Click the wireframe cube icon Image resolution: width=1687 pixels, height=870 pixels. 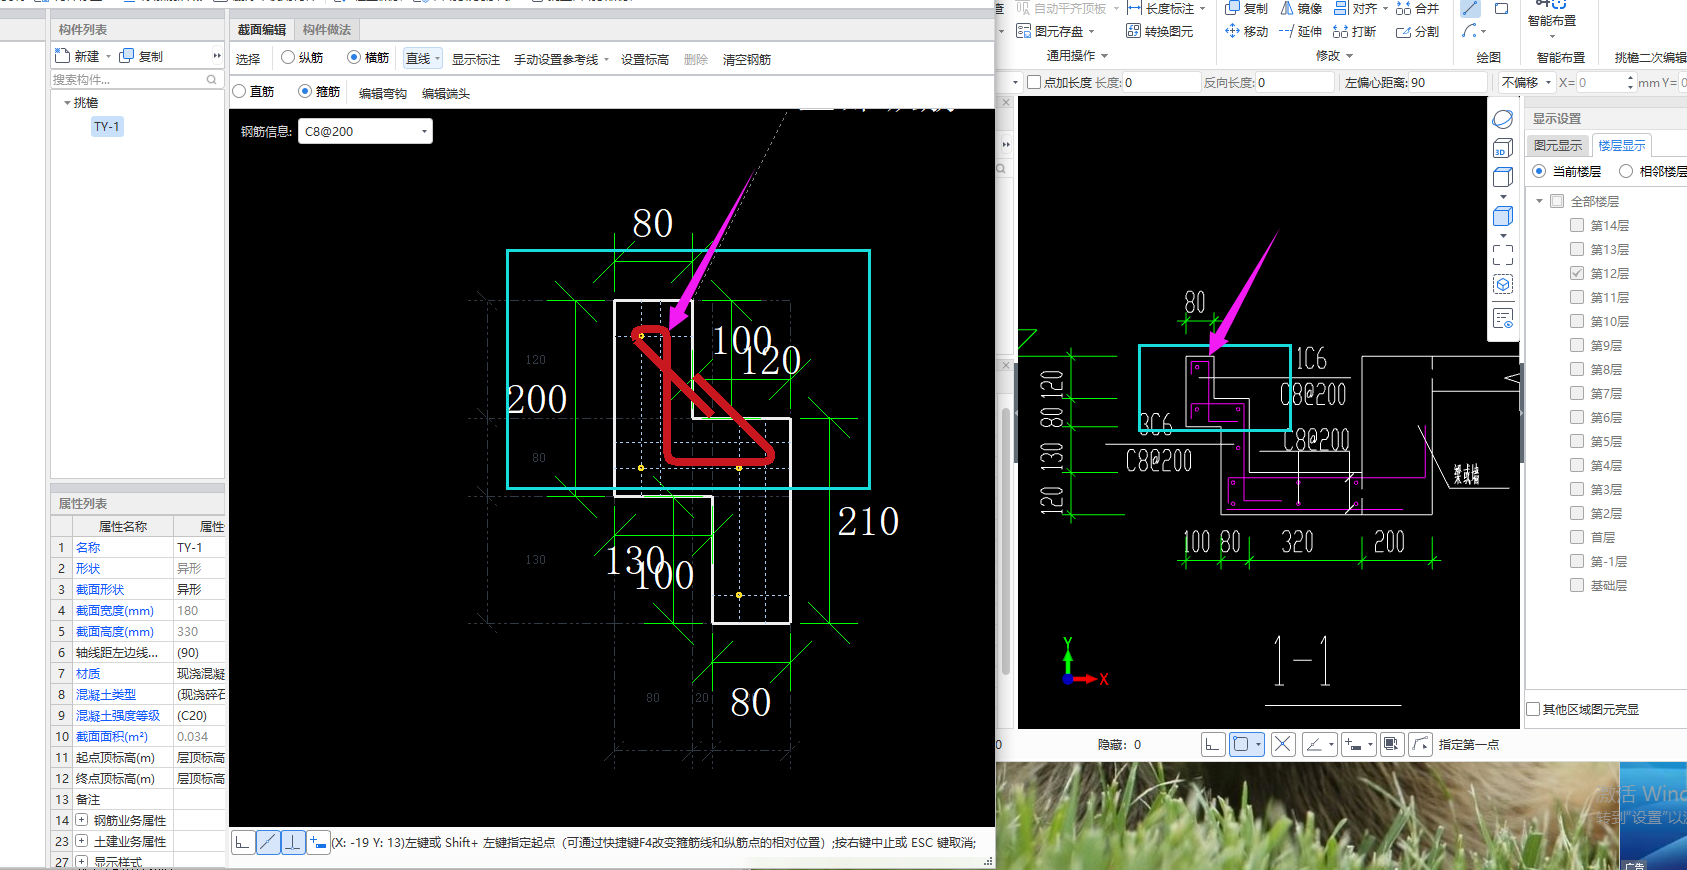tap(1503, 177)
